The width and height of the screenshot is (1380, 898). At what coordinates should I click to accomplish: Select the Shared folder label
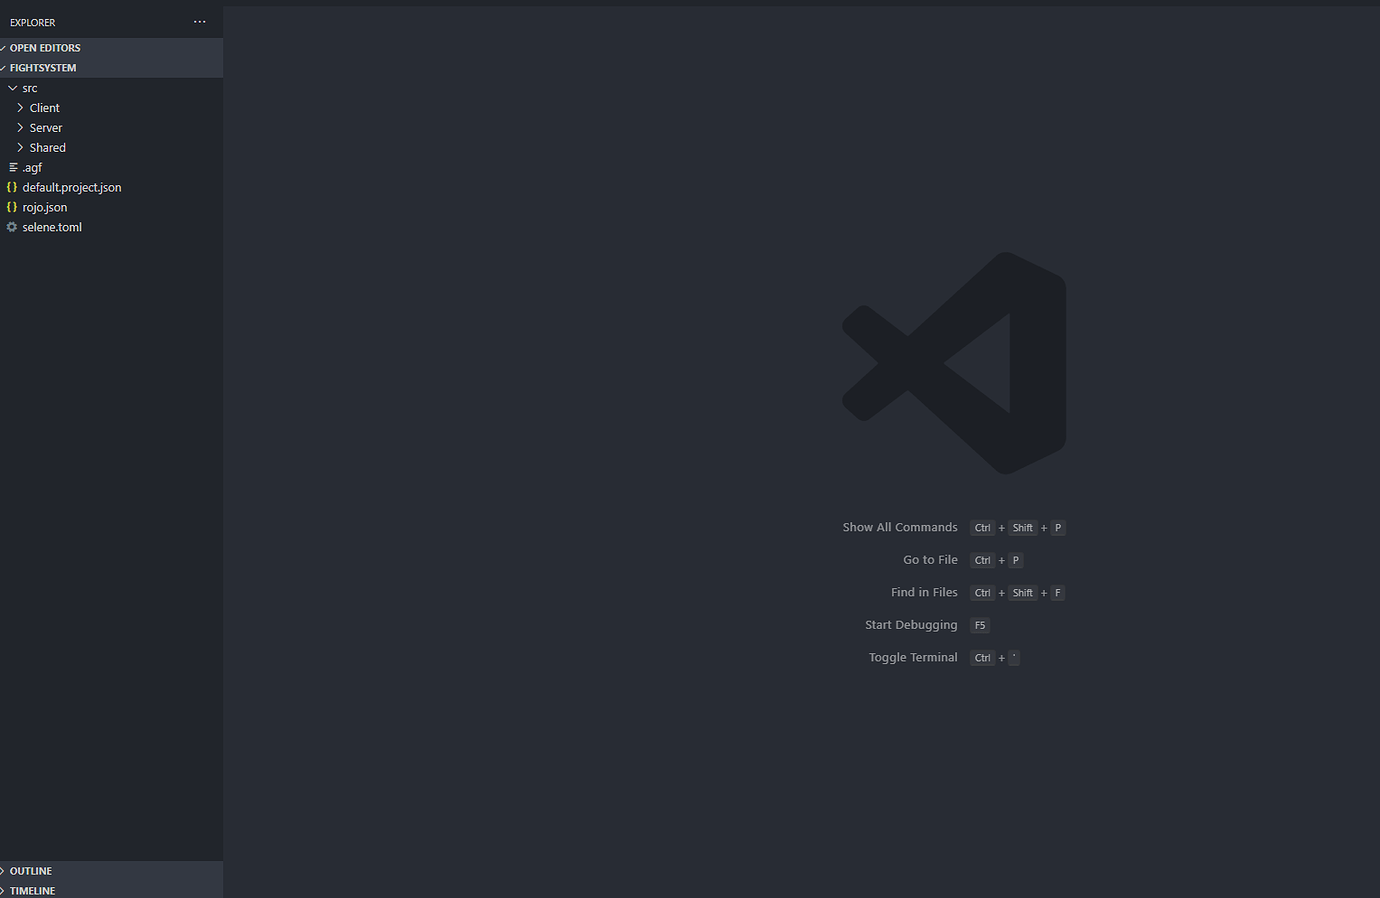click(48, 148)
